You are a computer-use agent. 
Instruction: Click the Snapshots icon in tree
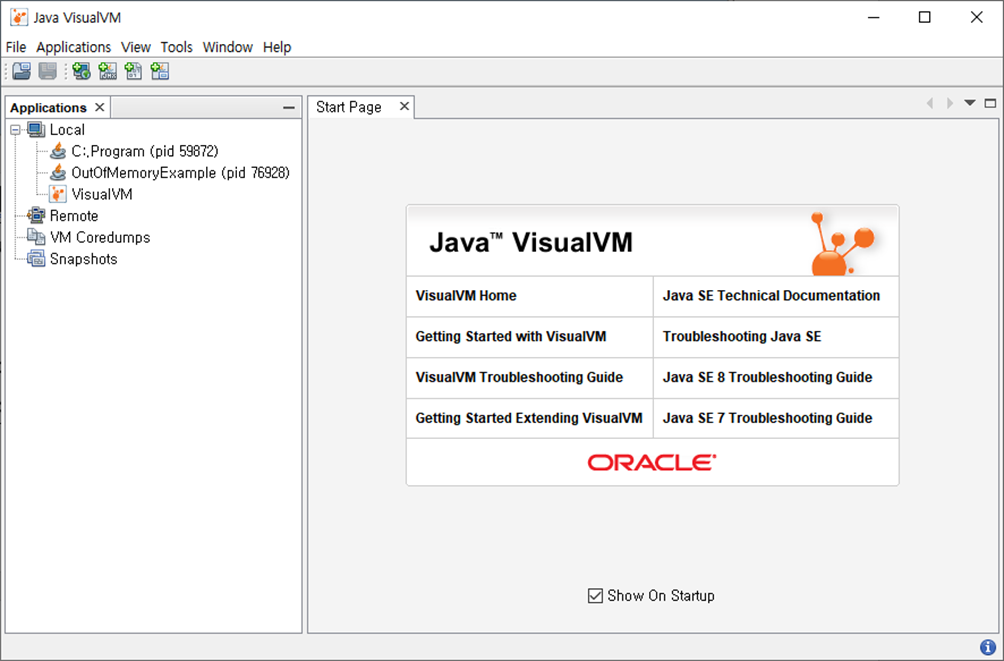[36, 259]
